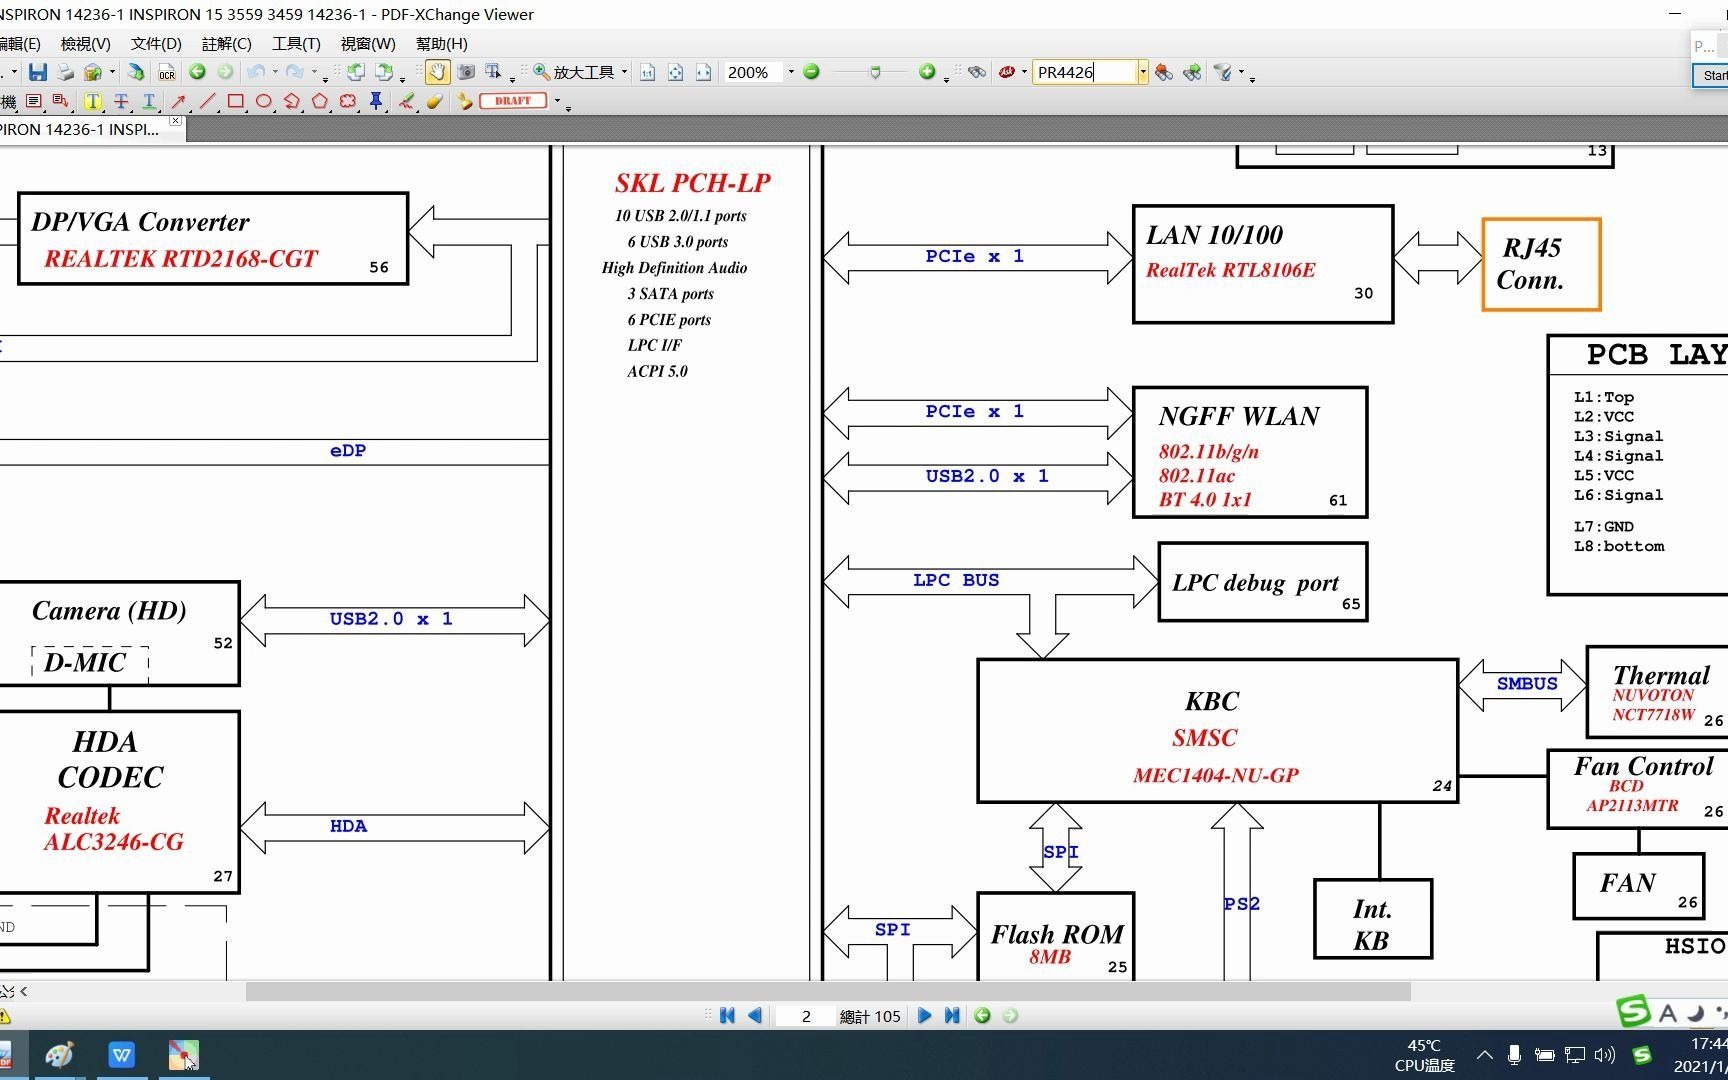Activate the Snapshot camera tool

click(466, 72)
